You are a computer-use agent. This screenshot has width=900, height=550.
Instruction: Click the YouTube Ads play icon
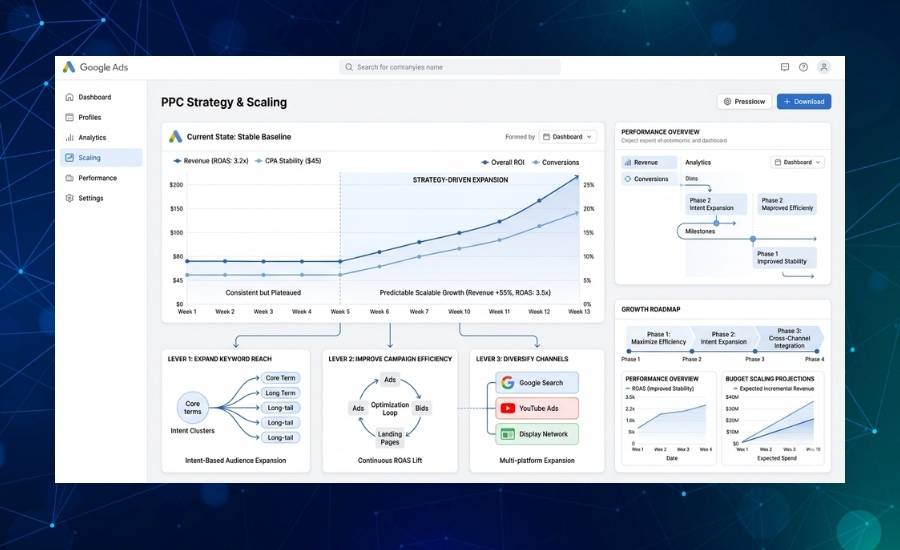coord(507,408)
